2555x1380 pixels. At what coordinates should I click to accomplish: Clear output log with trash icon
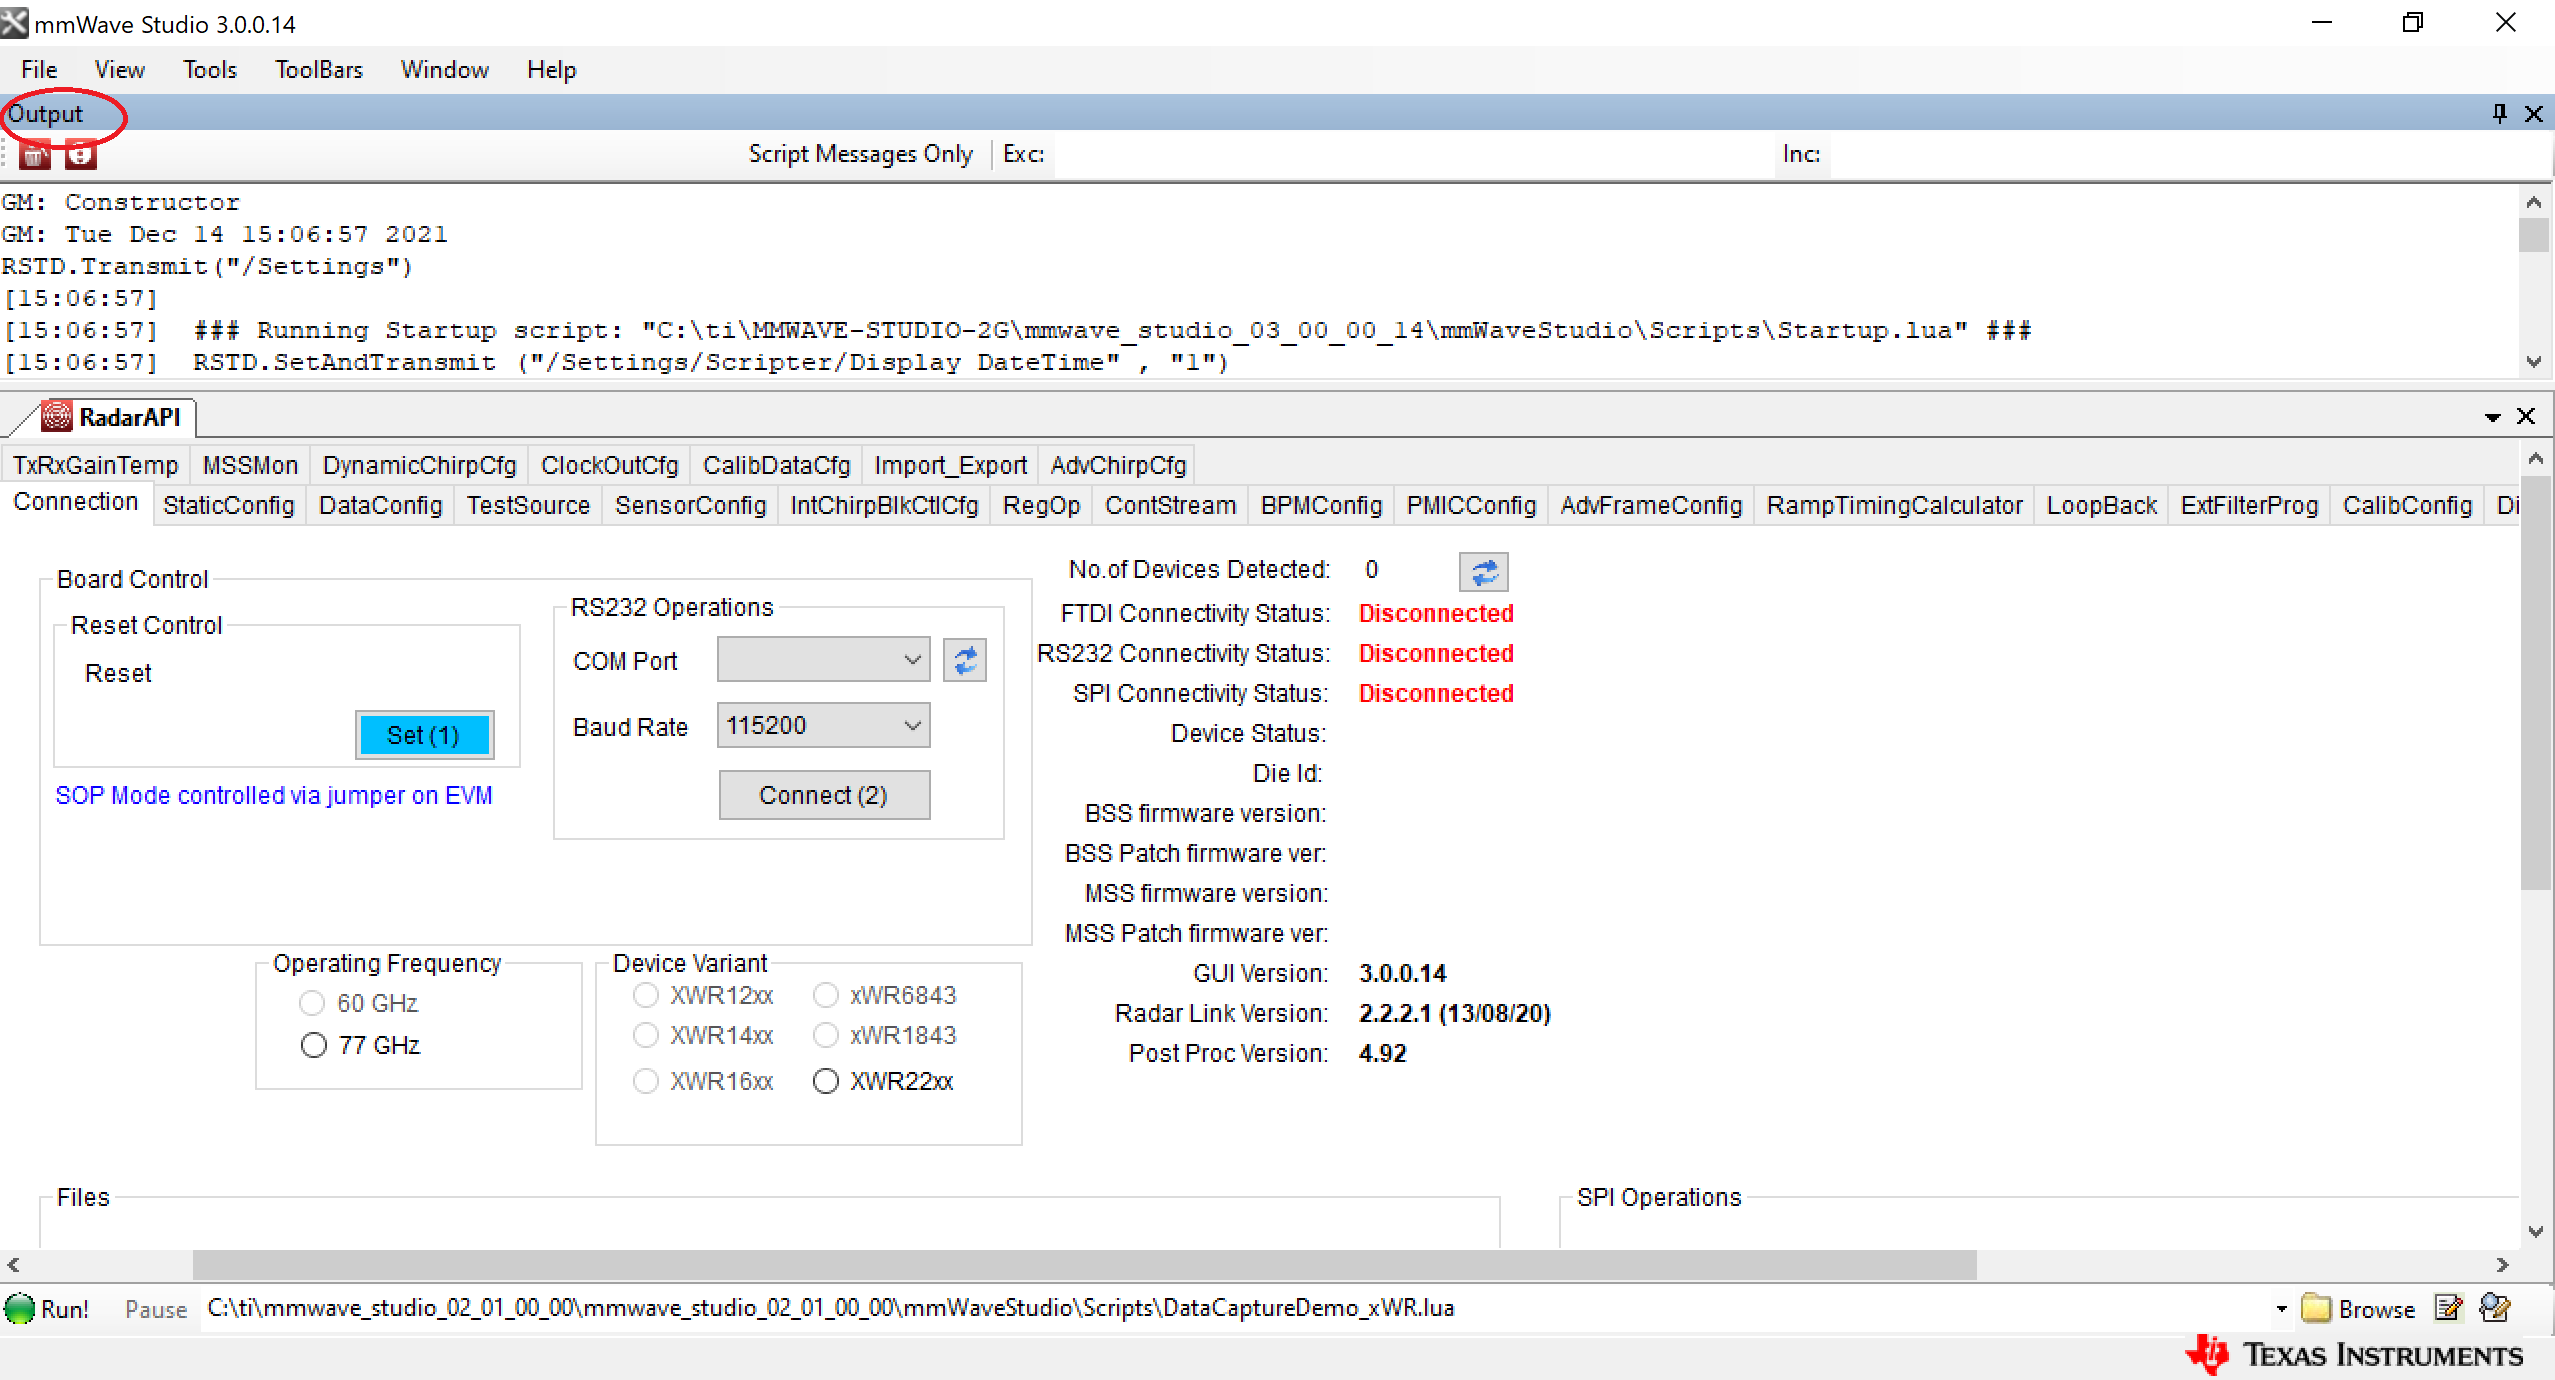tap(34, 155)
